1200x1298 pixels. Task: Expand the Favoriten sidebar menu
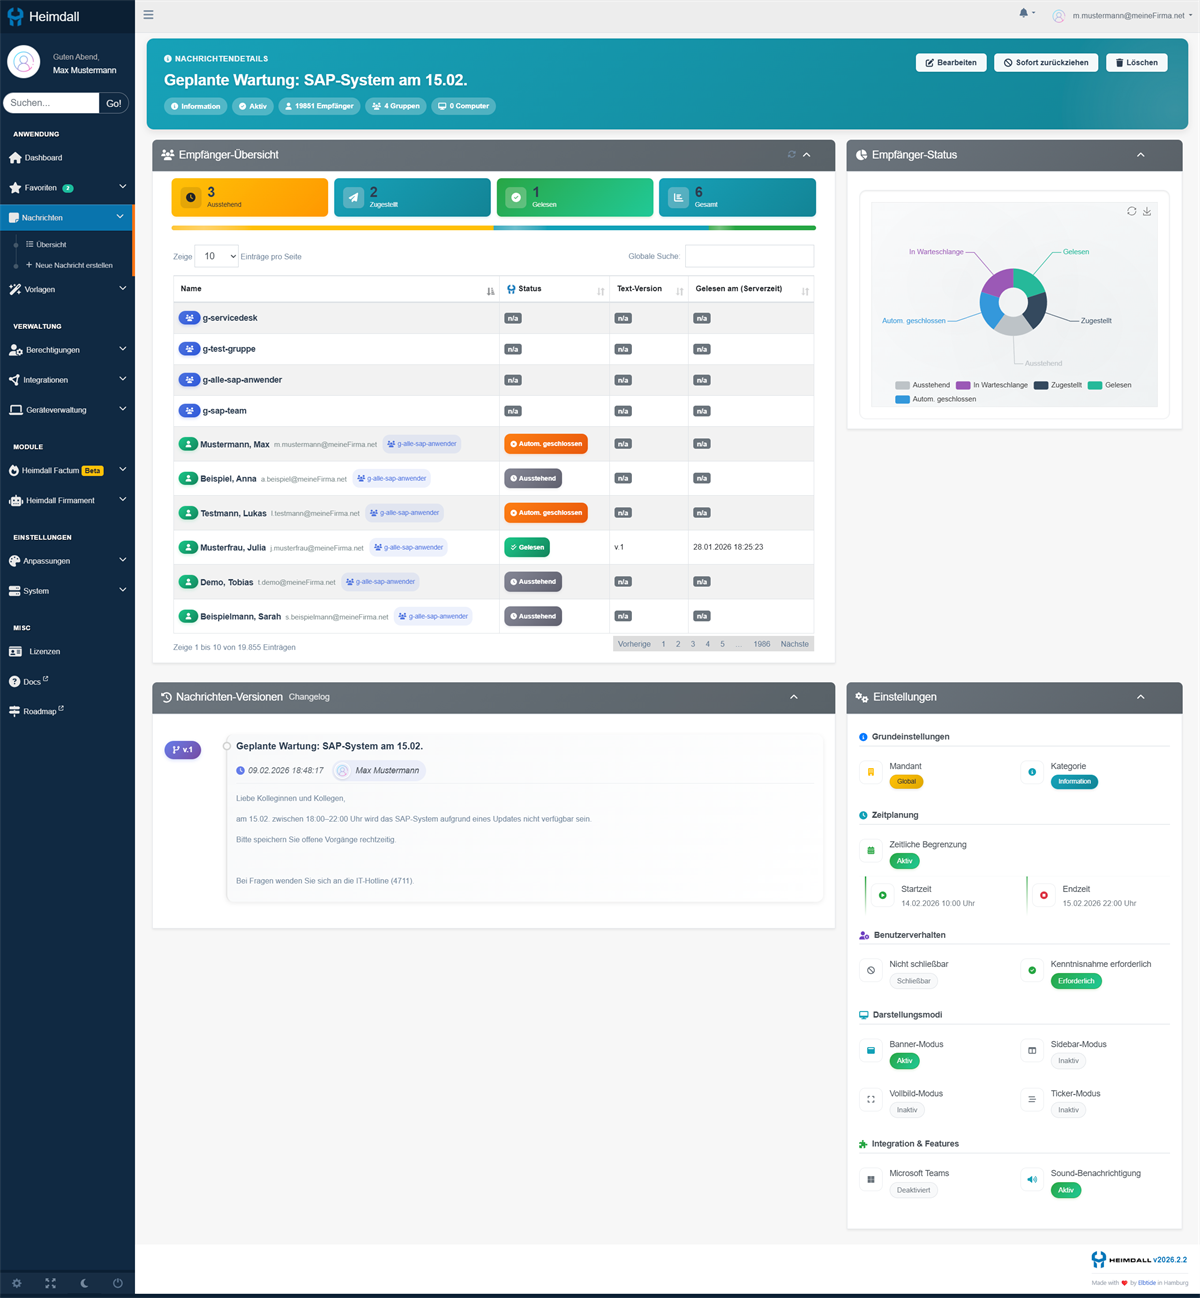click(x=67, y=188)
